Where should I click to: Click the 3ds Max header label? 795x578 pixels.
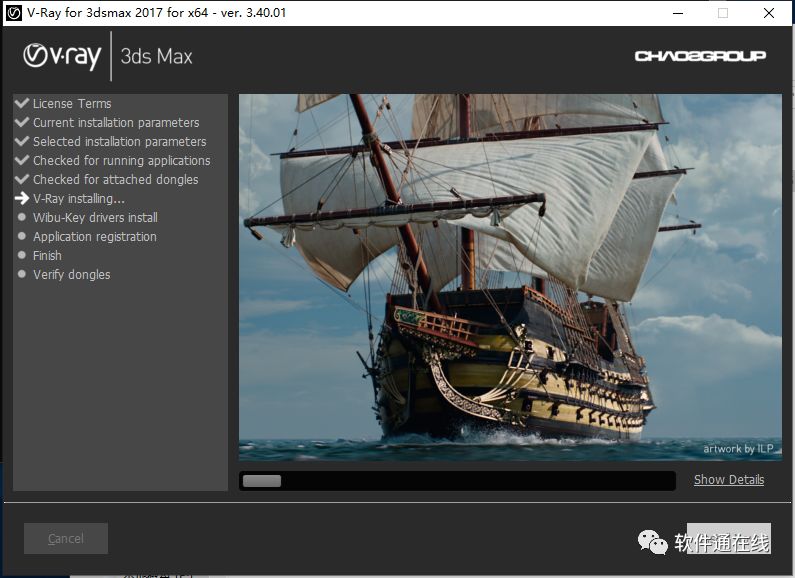[x=156, y=56]
